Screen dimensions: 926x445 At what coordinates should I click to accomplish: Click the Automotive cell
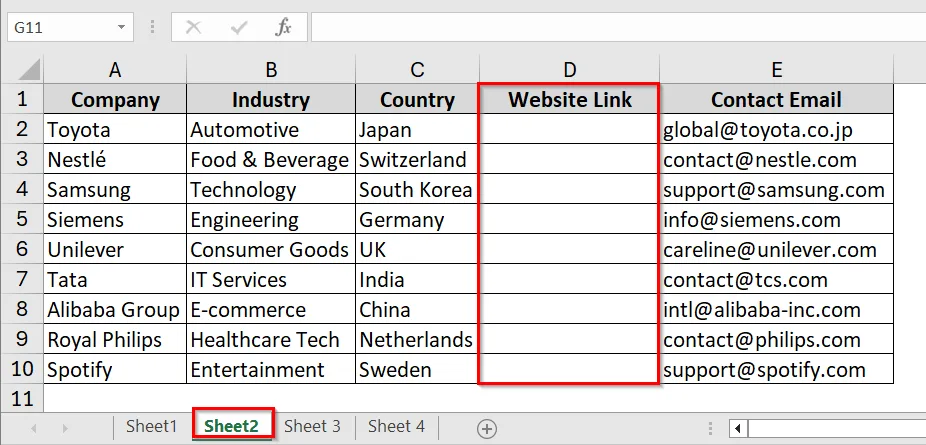coord(271,129)
